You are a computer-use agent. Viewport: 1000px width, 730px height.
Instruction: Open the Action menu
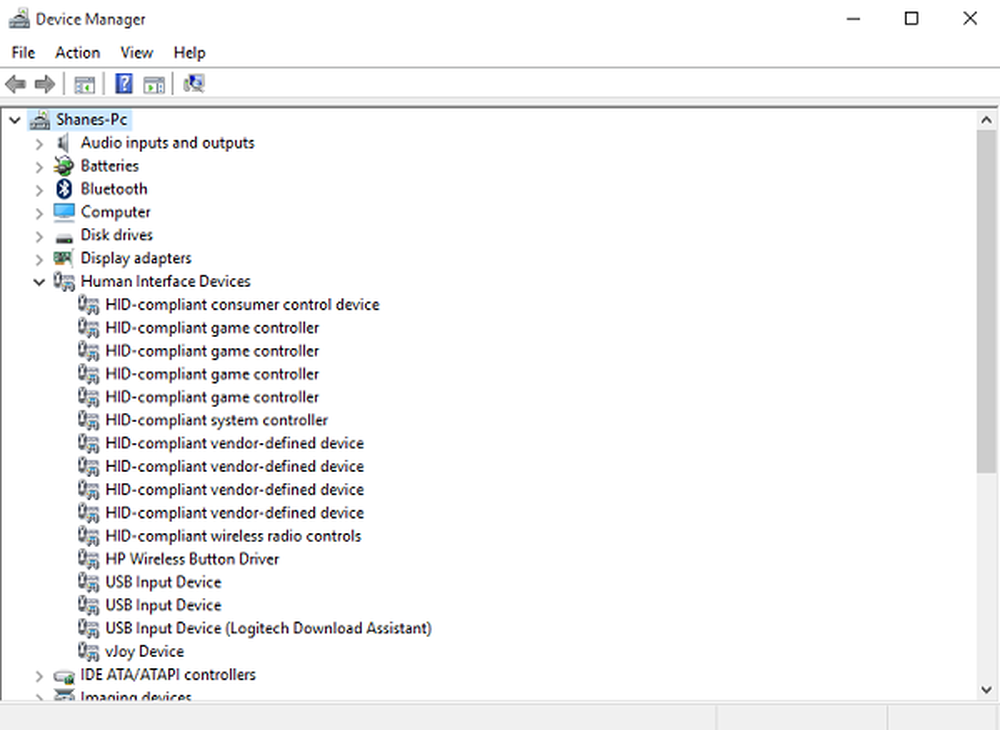point(77,53)
